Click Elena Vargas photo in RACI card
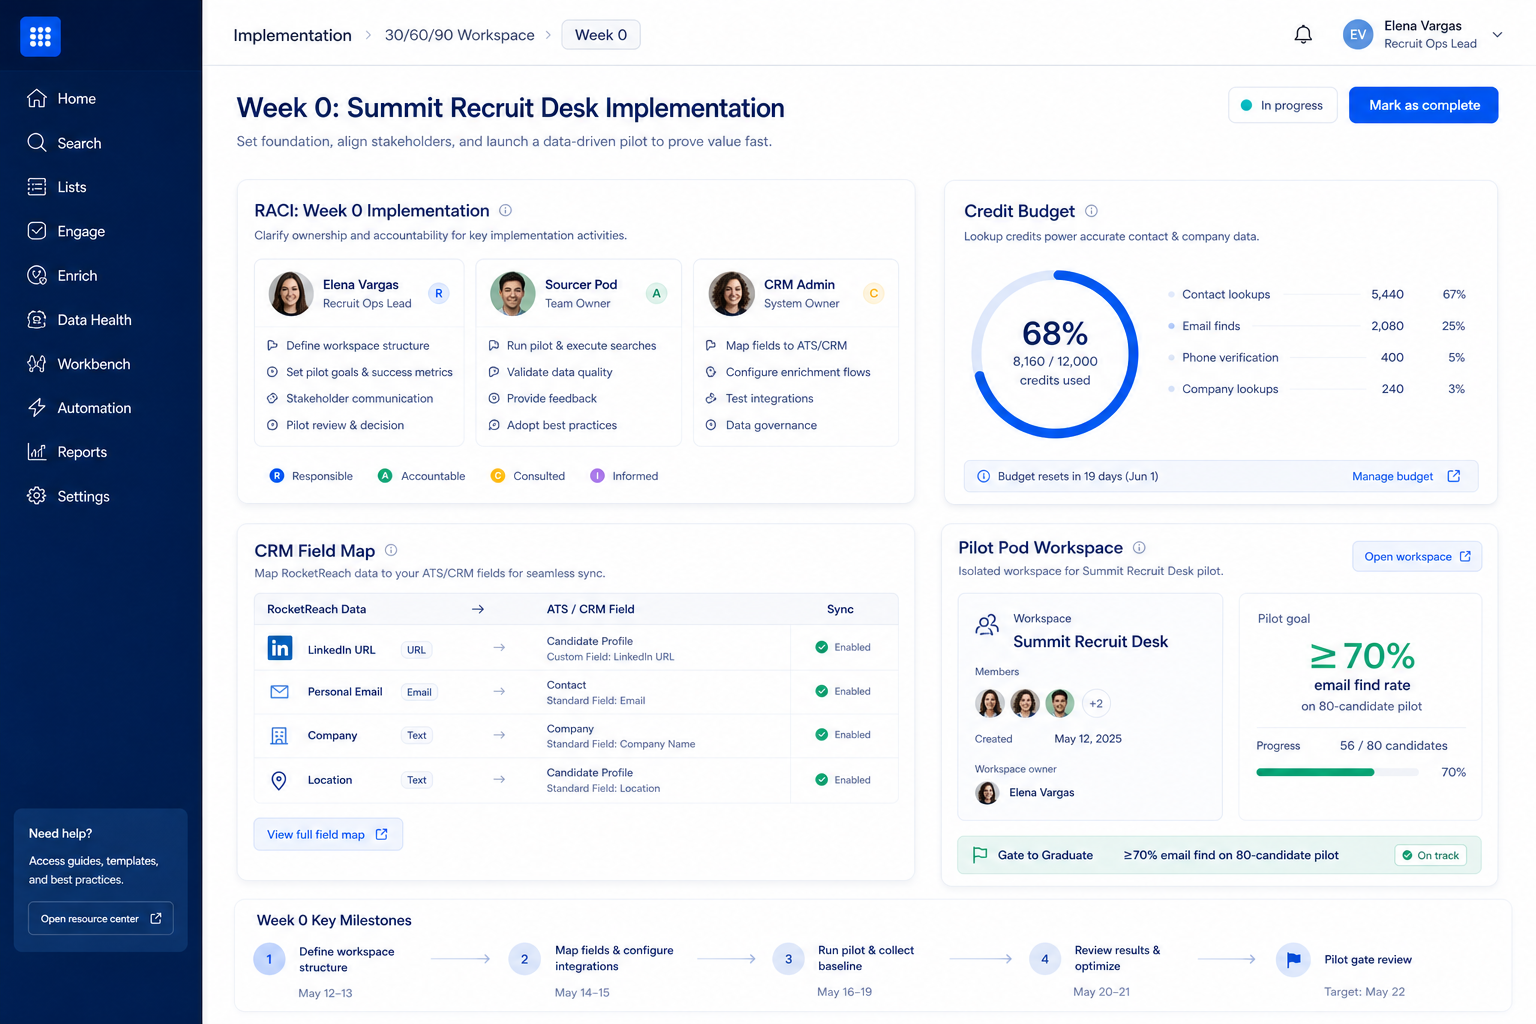 coord(291,294)
